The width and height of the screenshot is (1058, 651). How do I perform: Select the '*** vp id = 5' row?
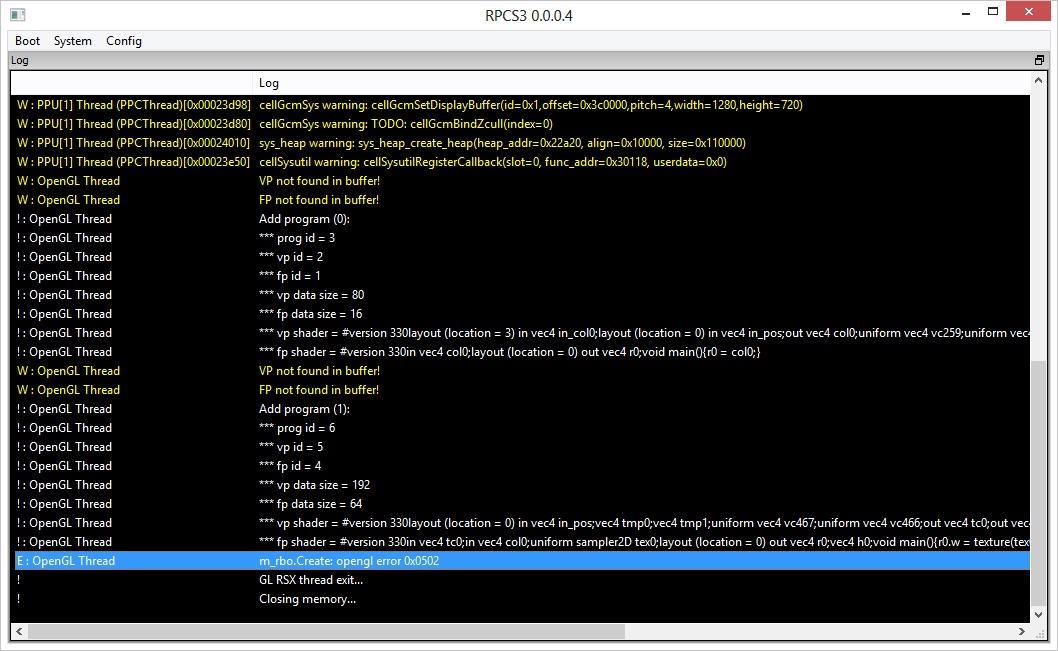pos(522,446)
